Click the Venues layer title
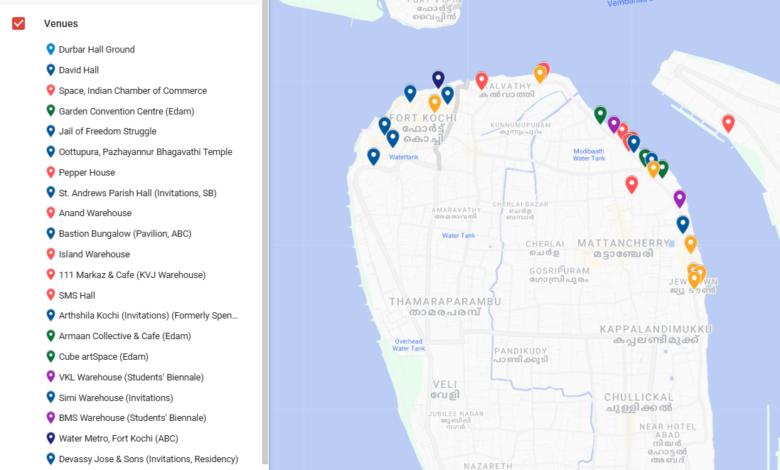Image resolution: width=780 pixels, height=470 pixels. click(61, 23)
